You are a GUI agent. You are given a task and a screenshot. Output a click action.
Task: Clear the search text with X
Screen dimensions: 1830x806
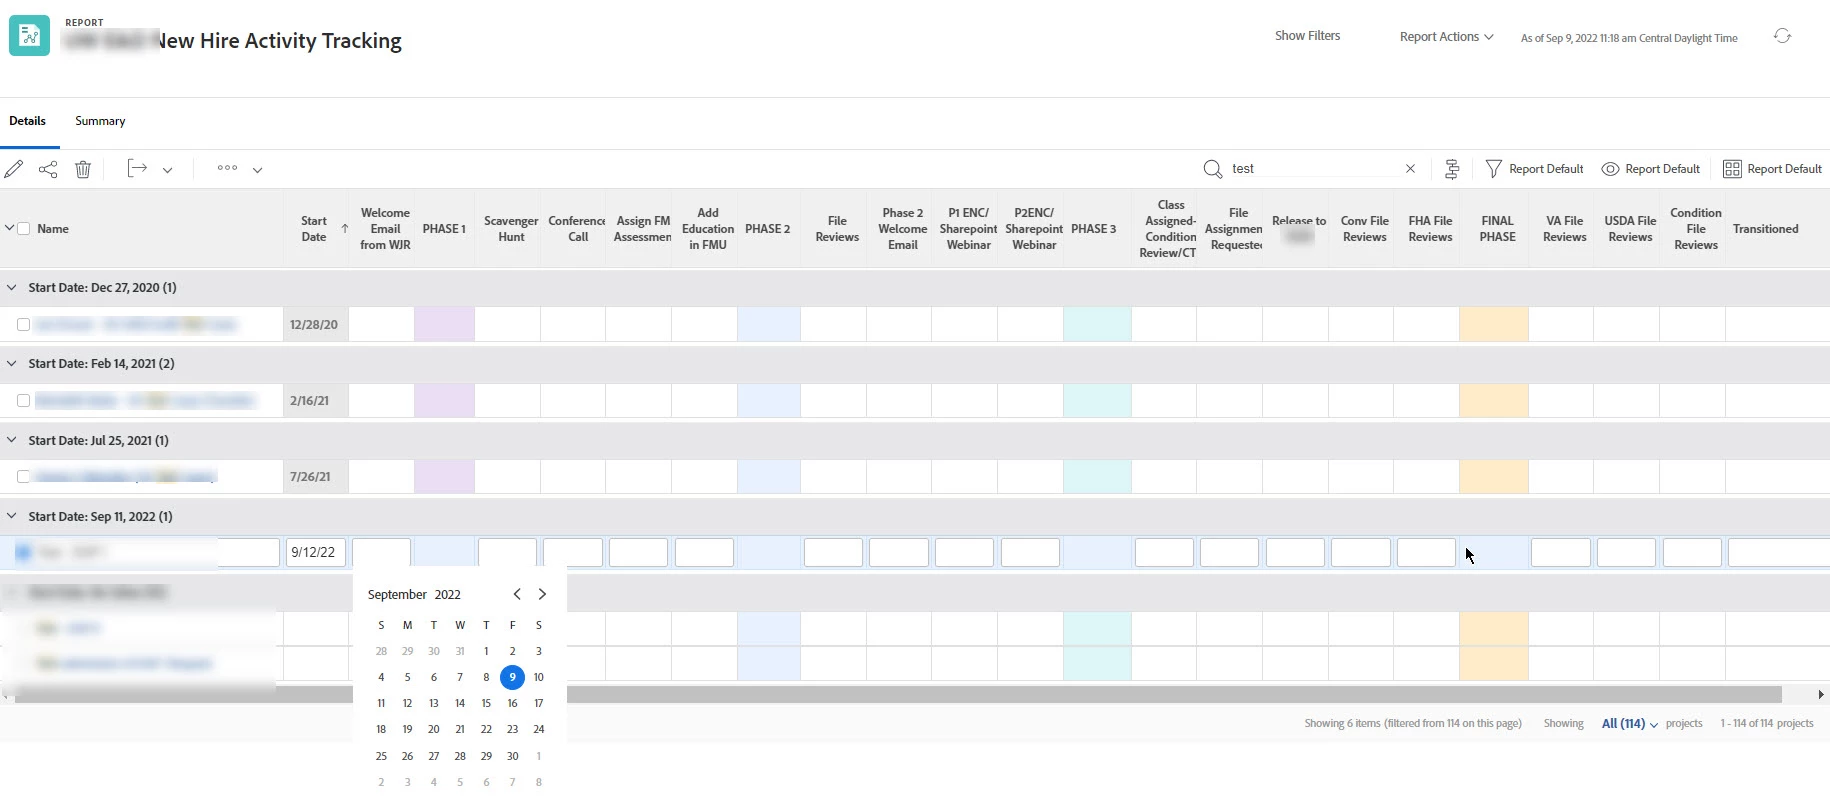tap(1410, 169)
